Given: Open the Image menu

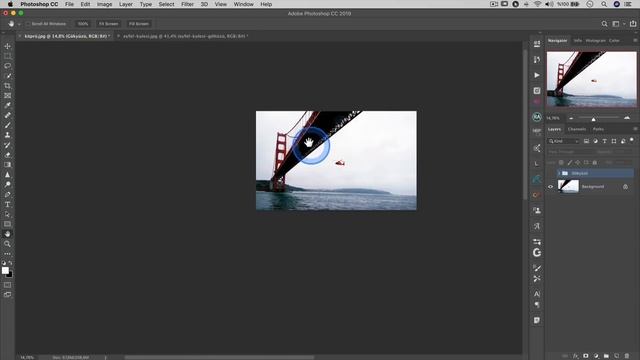Looking at the screenshot, I should coord(104,4).
